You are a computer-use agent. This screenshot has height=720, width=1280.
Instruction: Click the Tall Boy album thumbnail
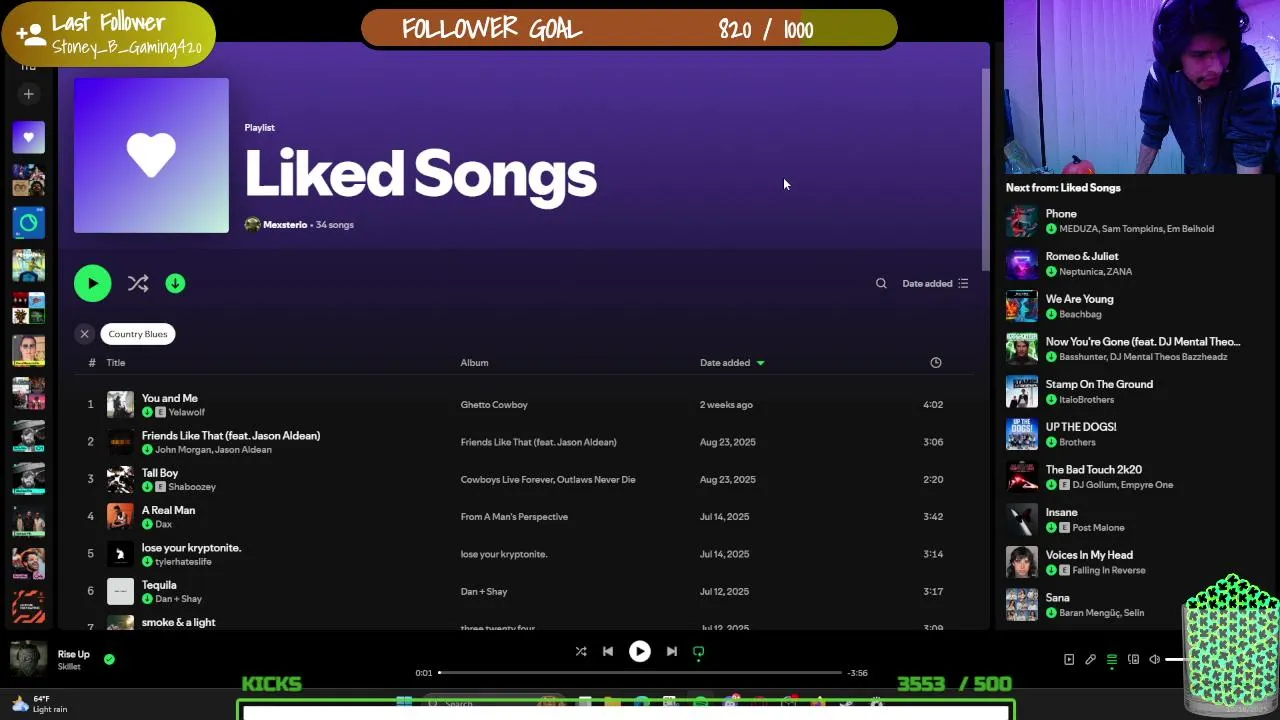coord(120,480)
